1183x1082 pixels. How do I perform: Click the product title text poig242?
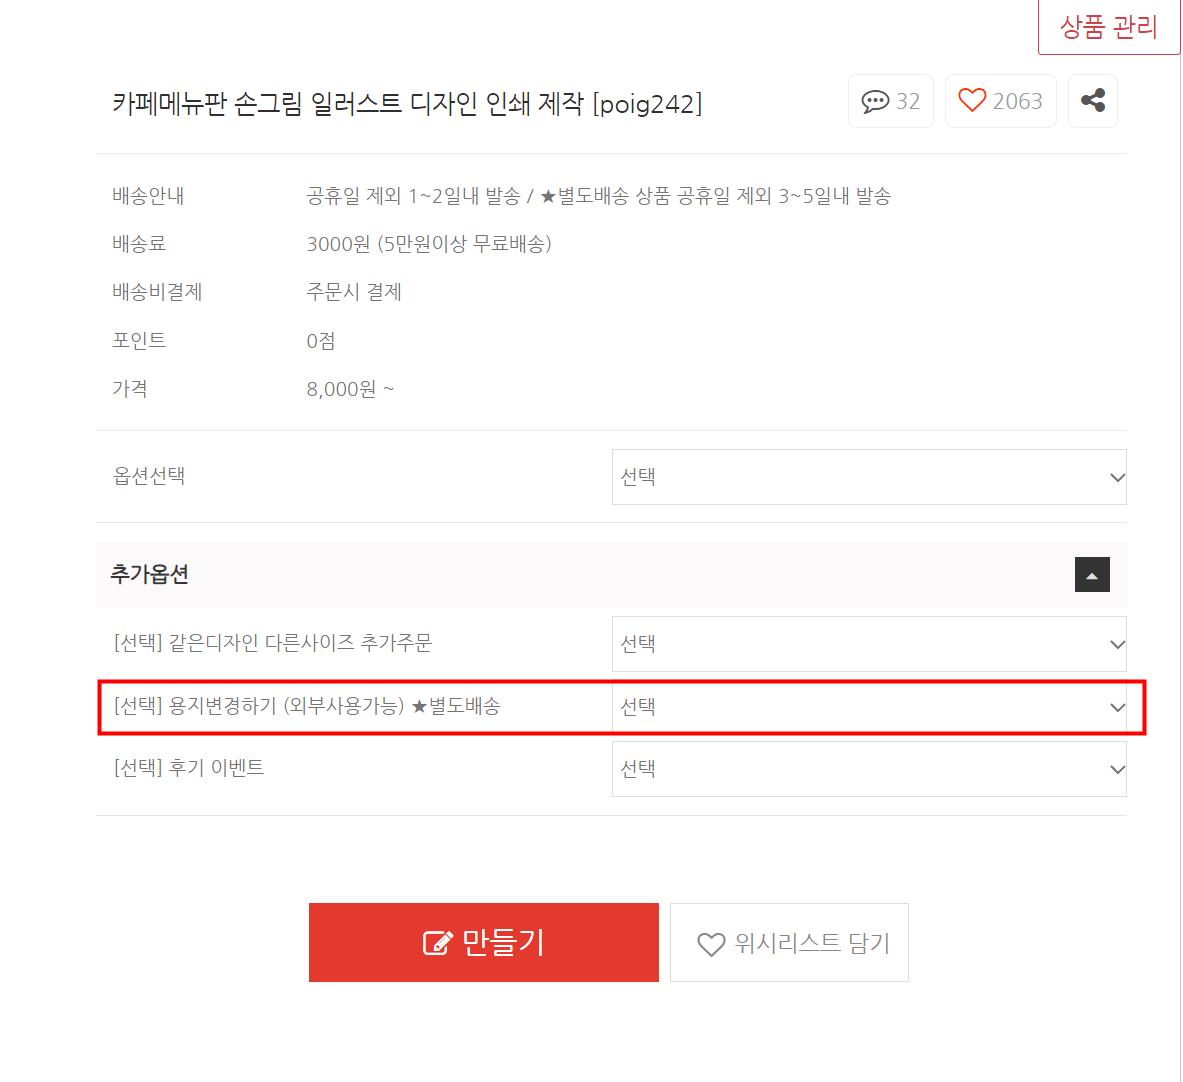[647, 103]
